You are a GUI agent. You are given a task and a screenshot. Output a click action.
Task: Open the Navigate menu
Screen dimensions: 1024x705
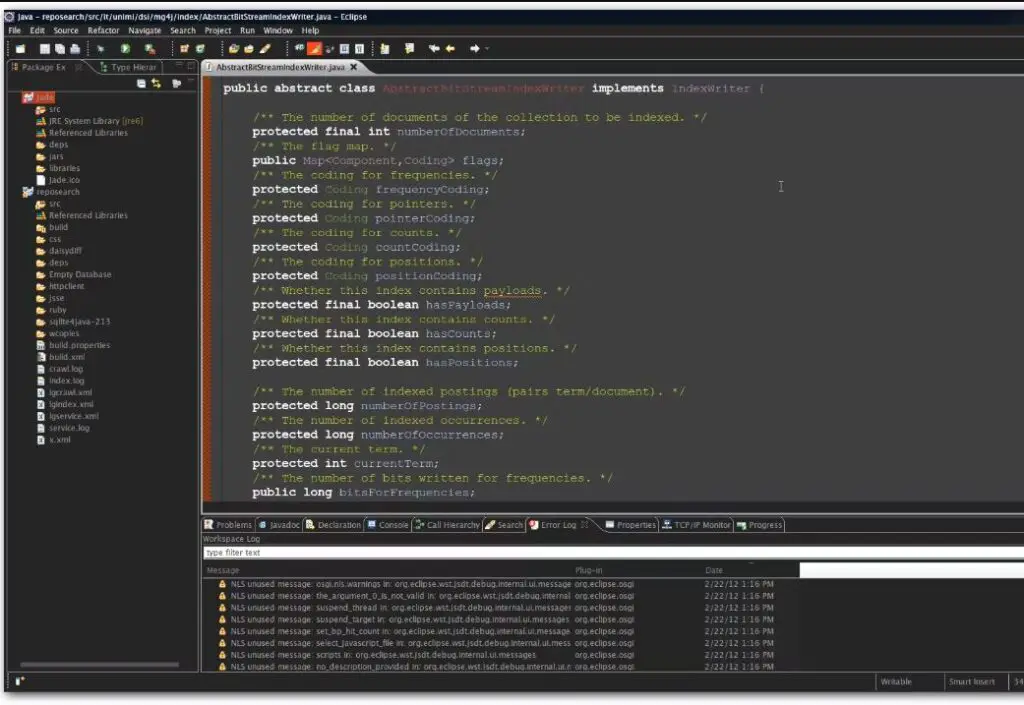click(x=144, y=31)
